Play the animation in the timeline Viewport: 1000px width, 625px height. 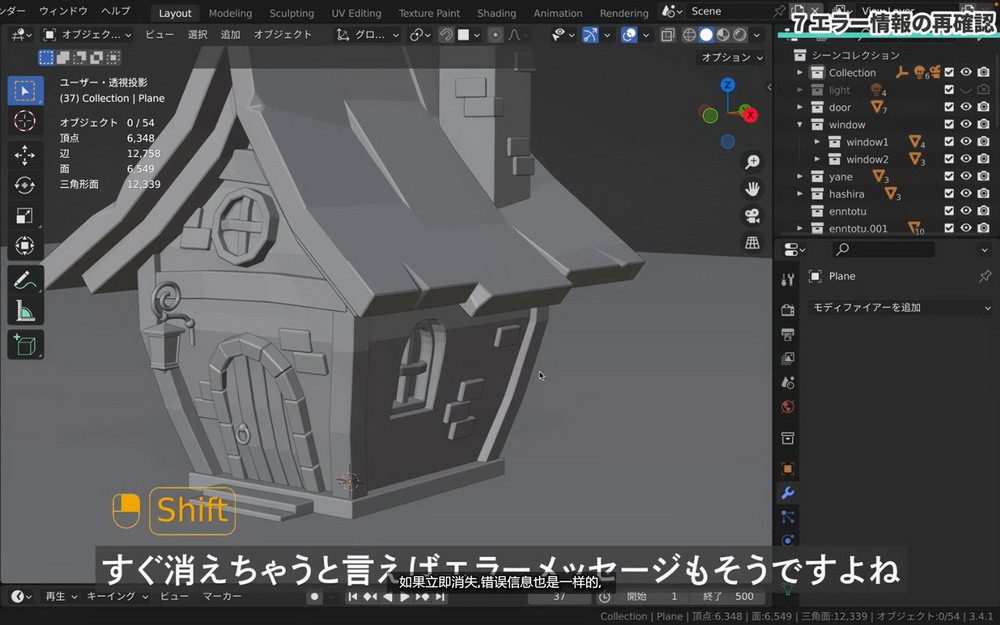click(405, 597)
